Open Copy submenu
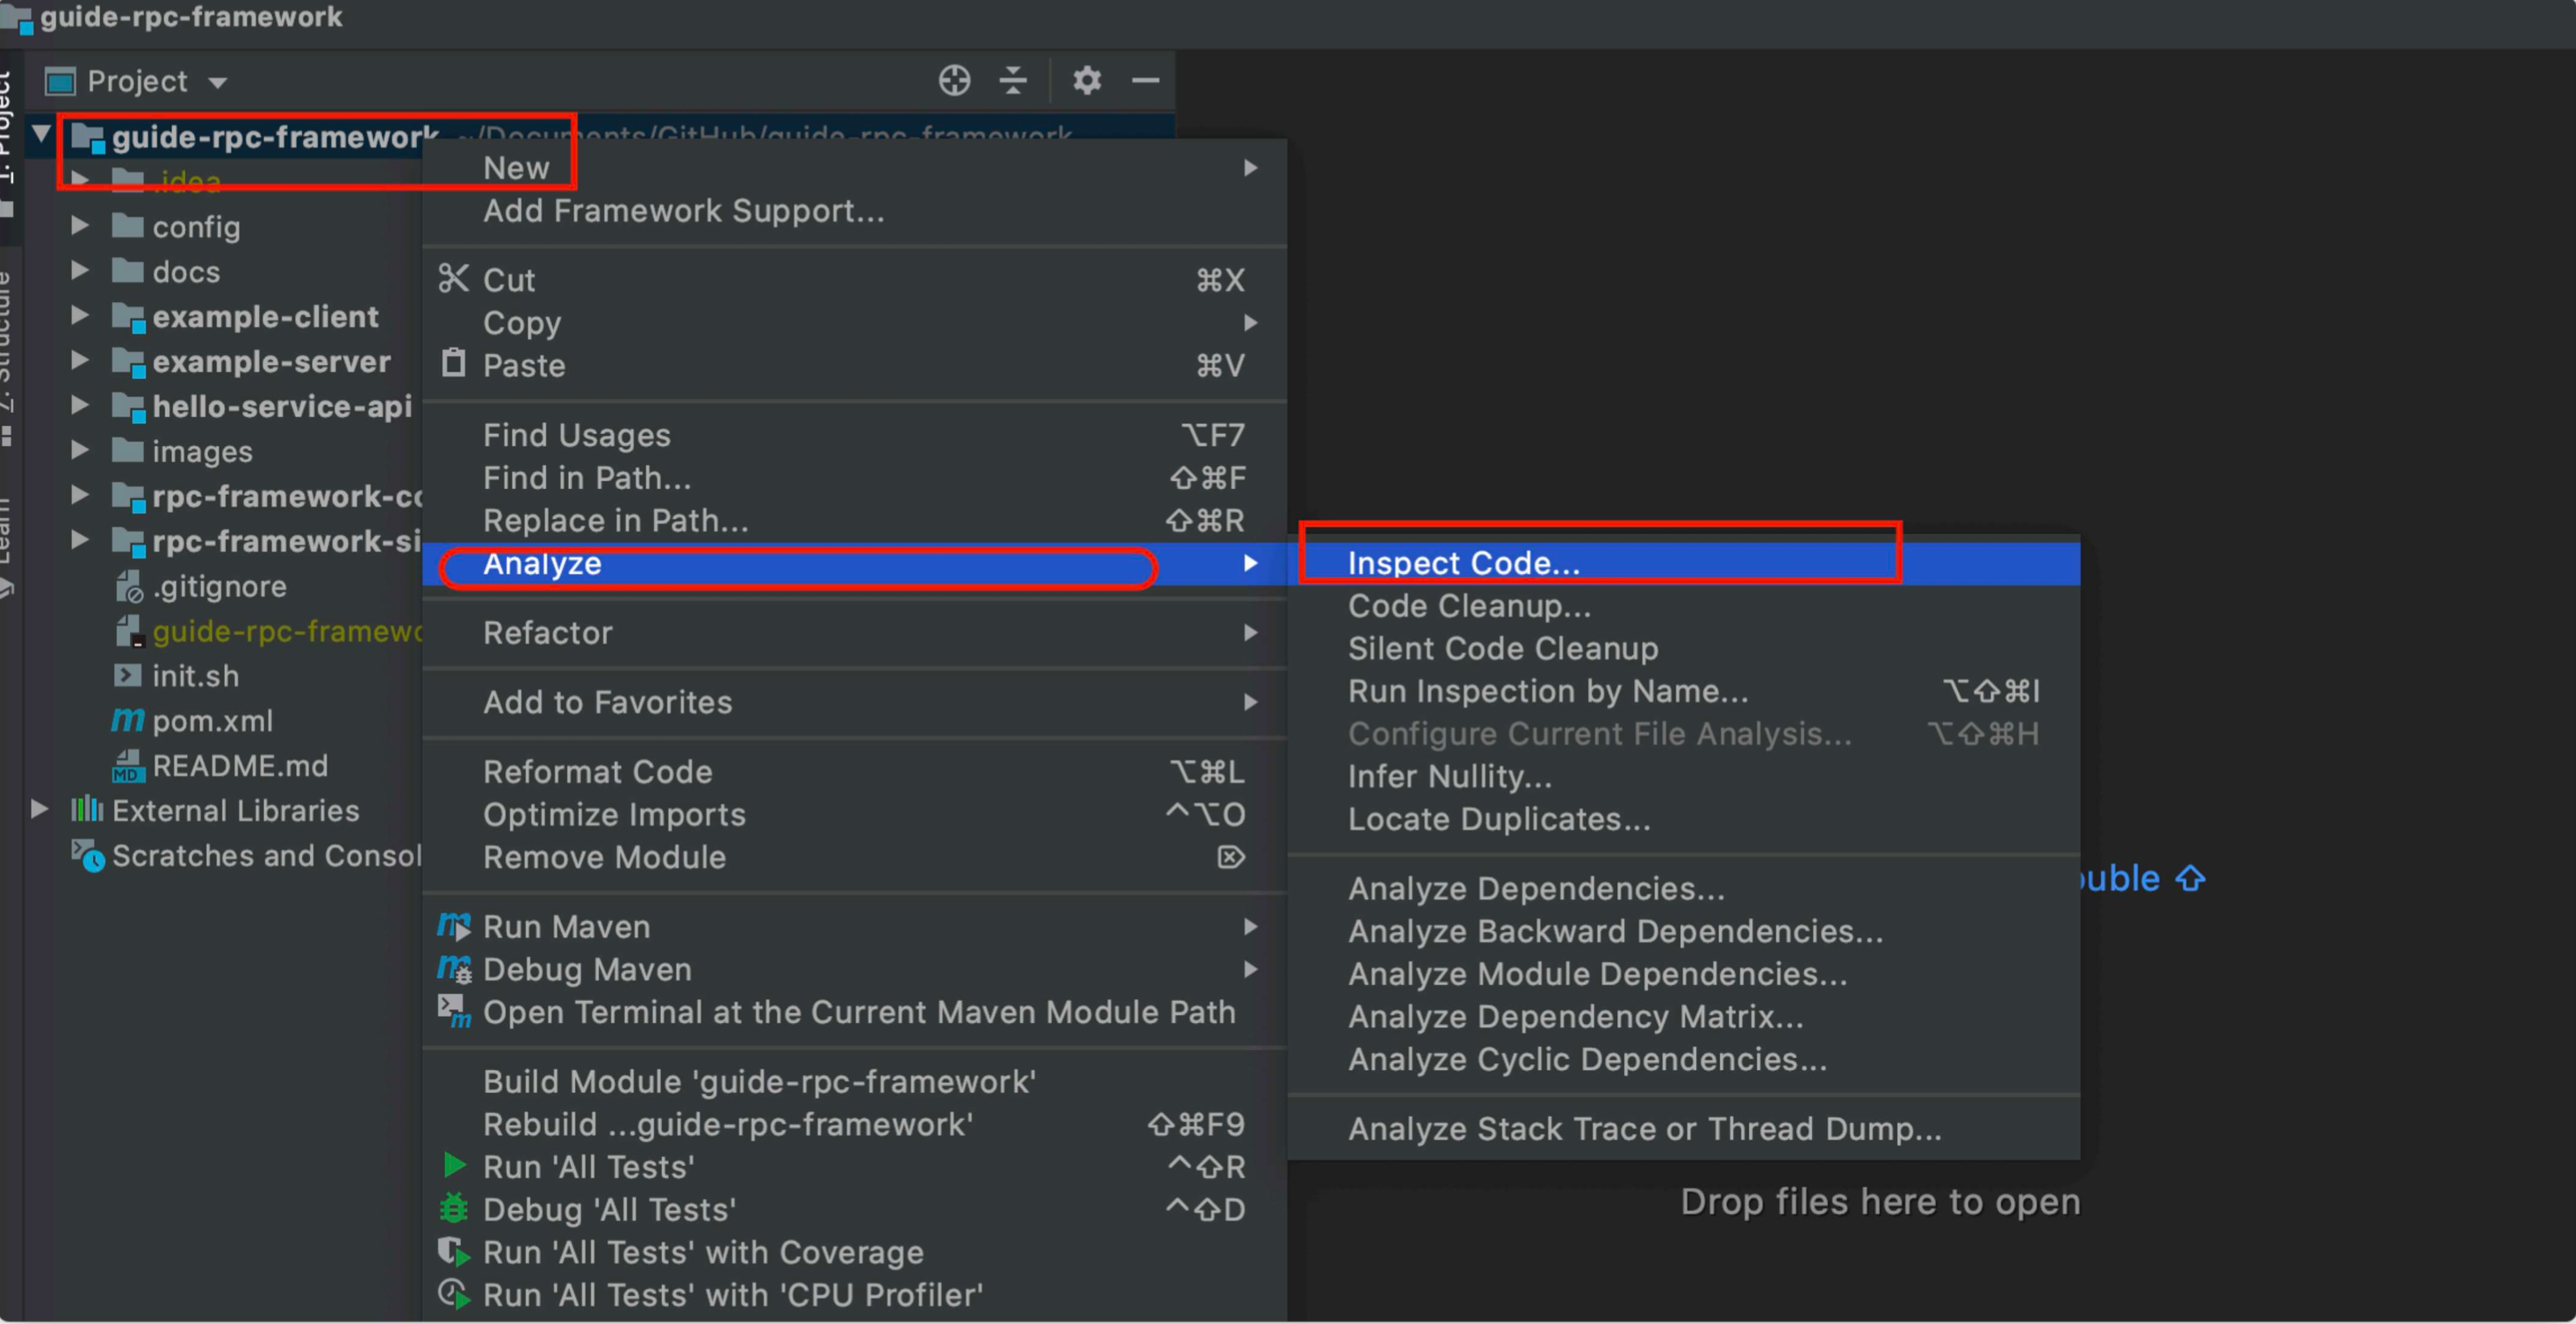Image resolution: width=2576 pixels, height=1324 pixels. click(855, 323)
